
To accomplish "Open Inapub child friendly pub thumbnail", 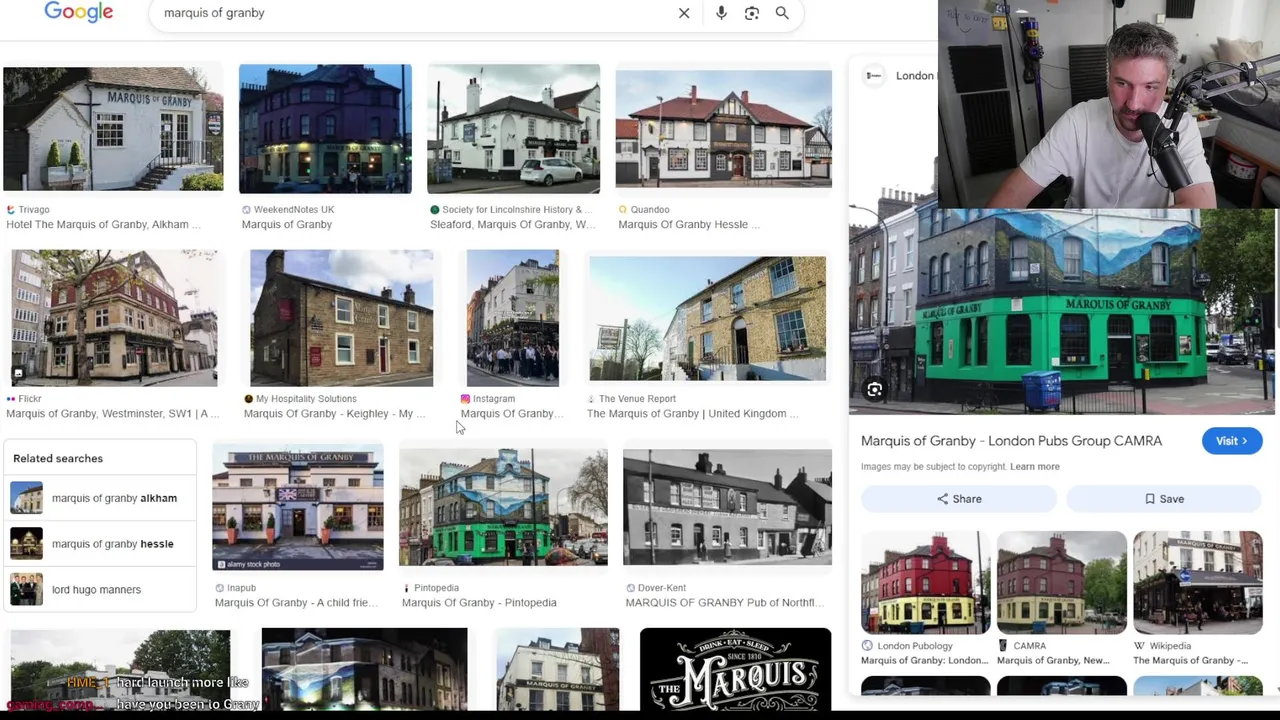I will coord(297,508).
